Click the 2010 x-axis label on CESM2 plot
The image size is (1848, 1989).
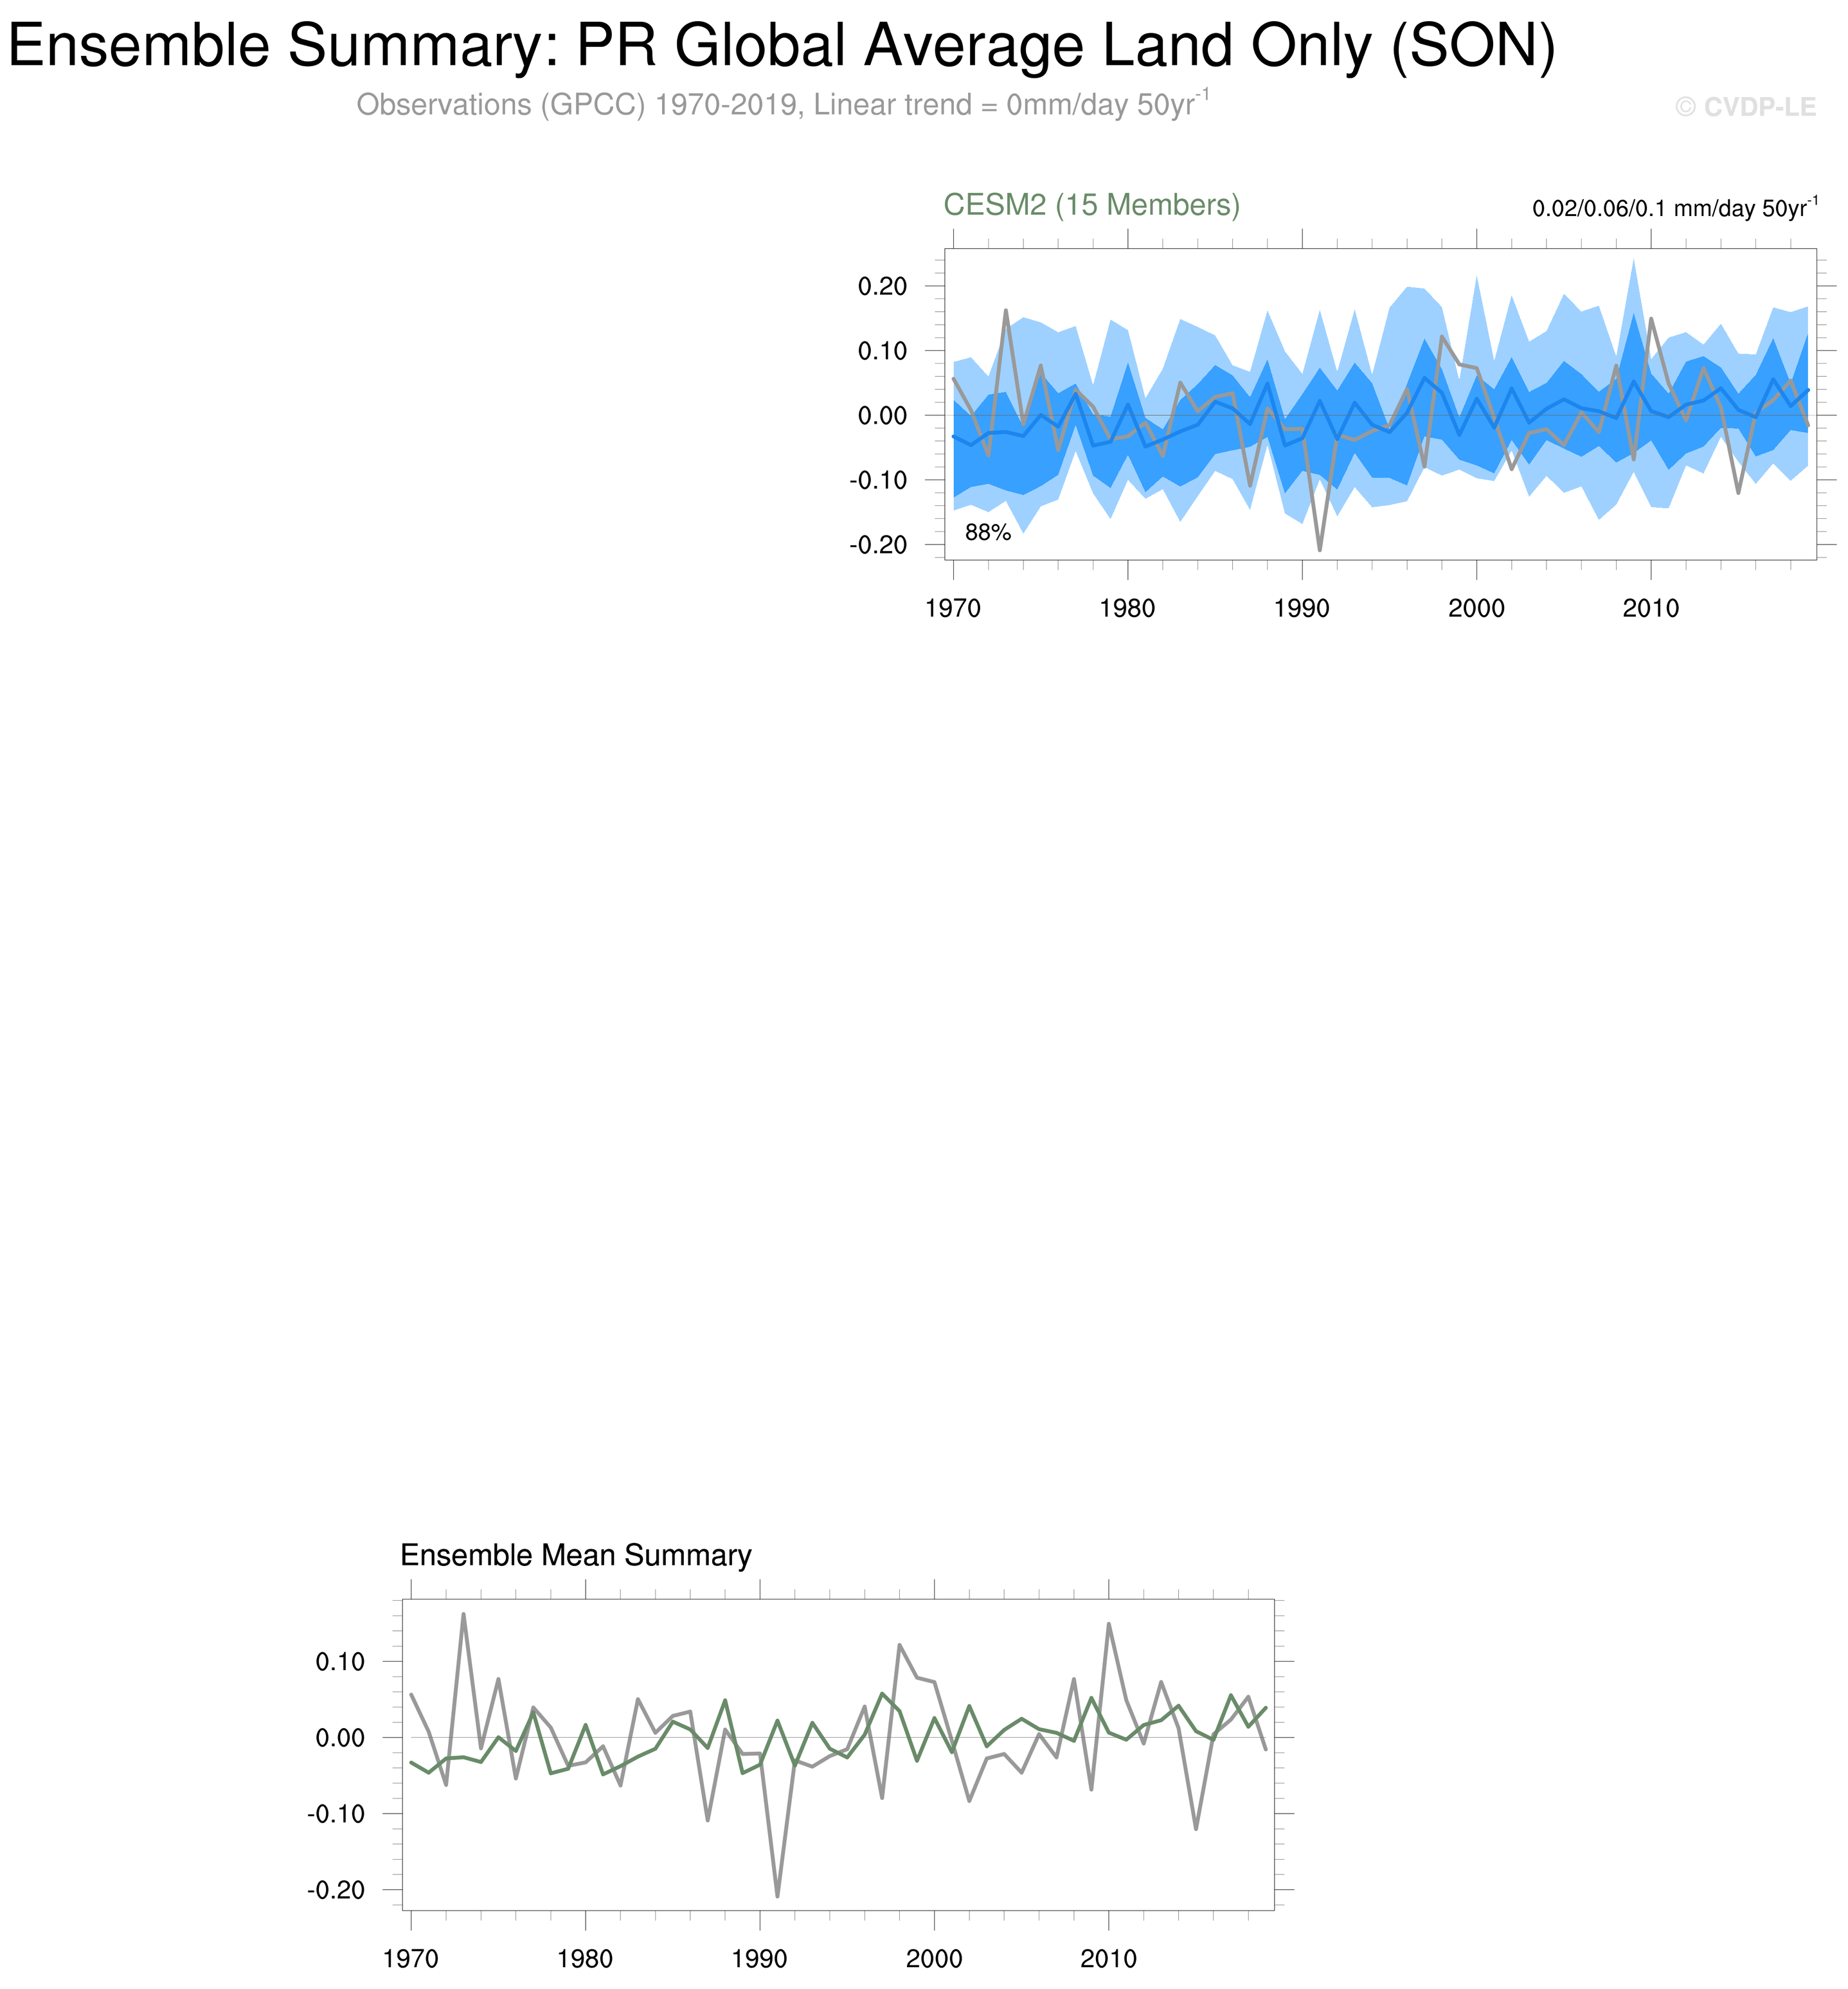[1650, 609]
